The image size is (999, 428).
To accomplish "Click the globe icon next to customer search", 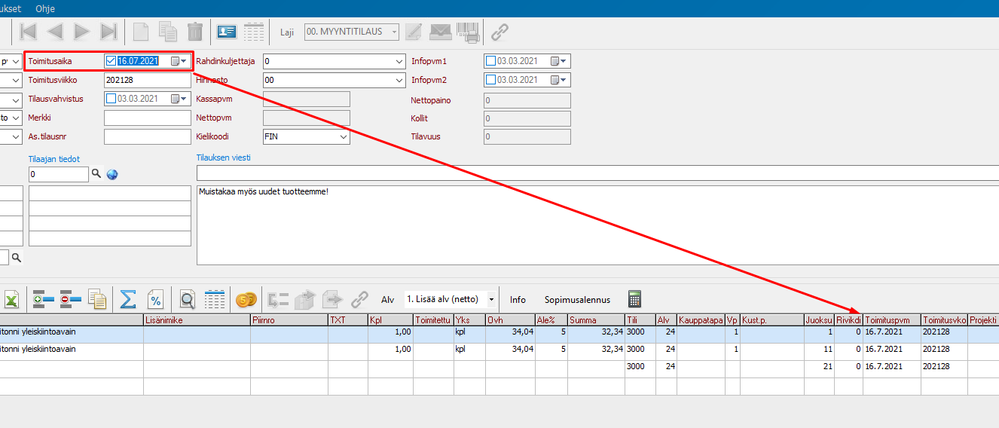I will (112, 175).
